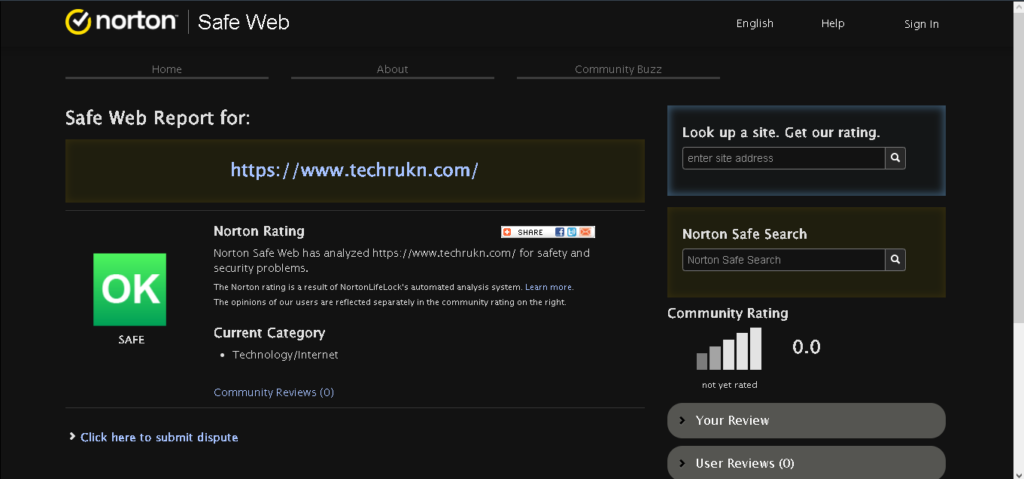Open the Home tab
The height and width of the screenshot is (479, 1024).
pos(167,69)
